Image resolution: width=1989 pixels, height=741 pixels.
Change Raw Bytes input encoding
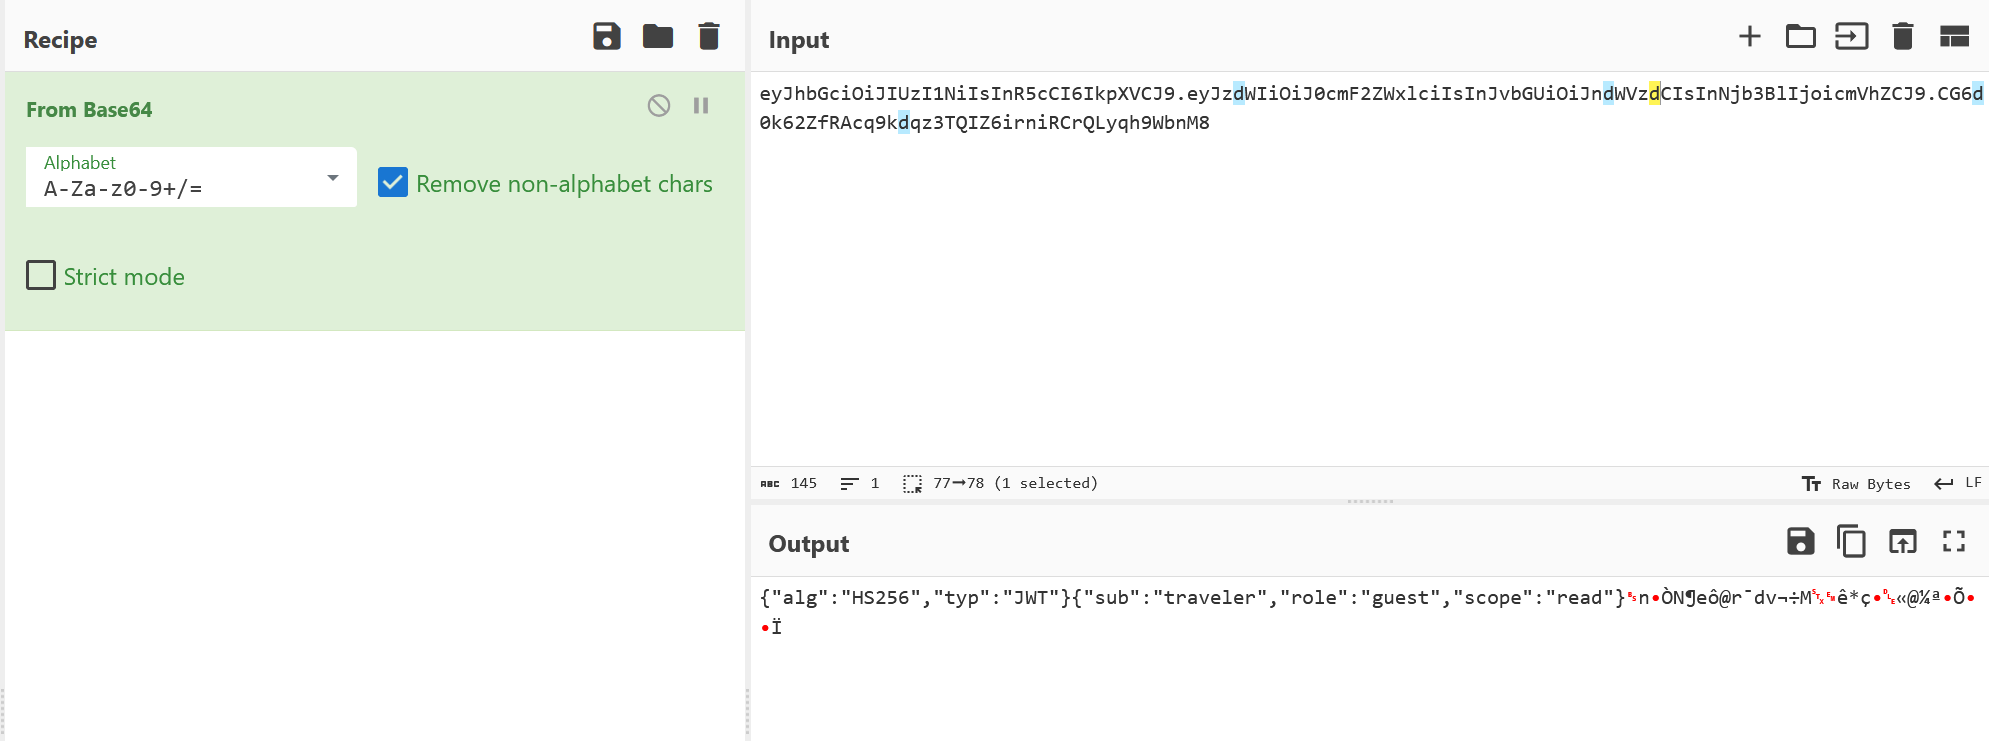click(x=1856, y=484)
